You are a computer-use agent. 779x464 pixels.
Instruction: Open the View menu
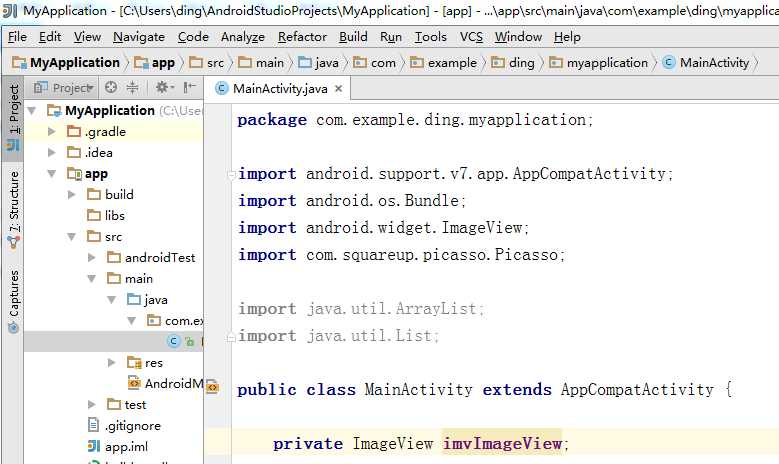[x=87, y=37]
